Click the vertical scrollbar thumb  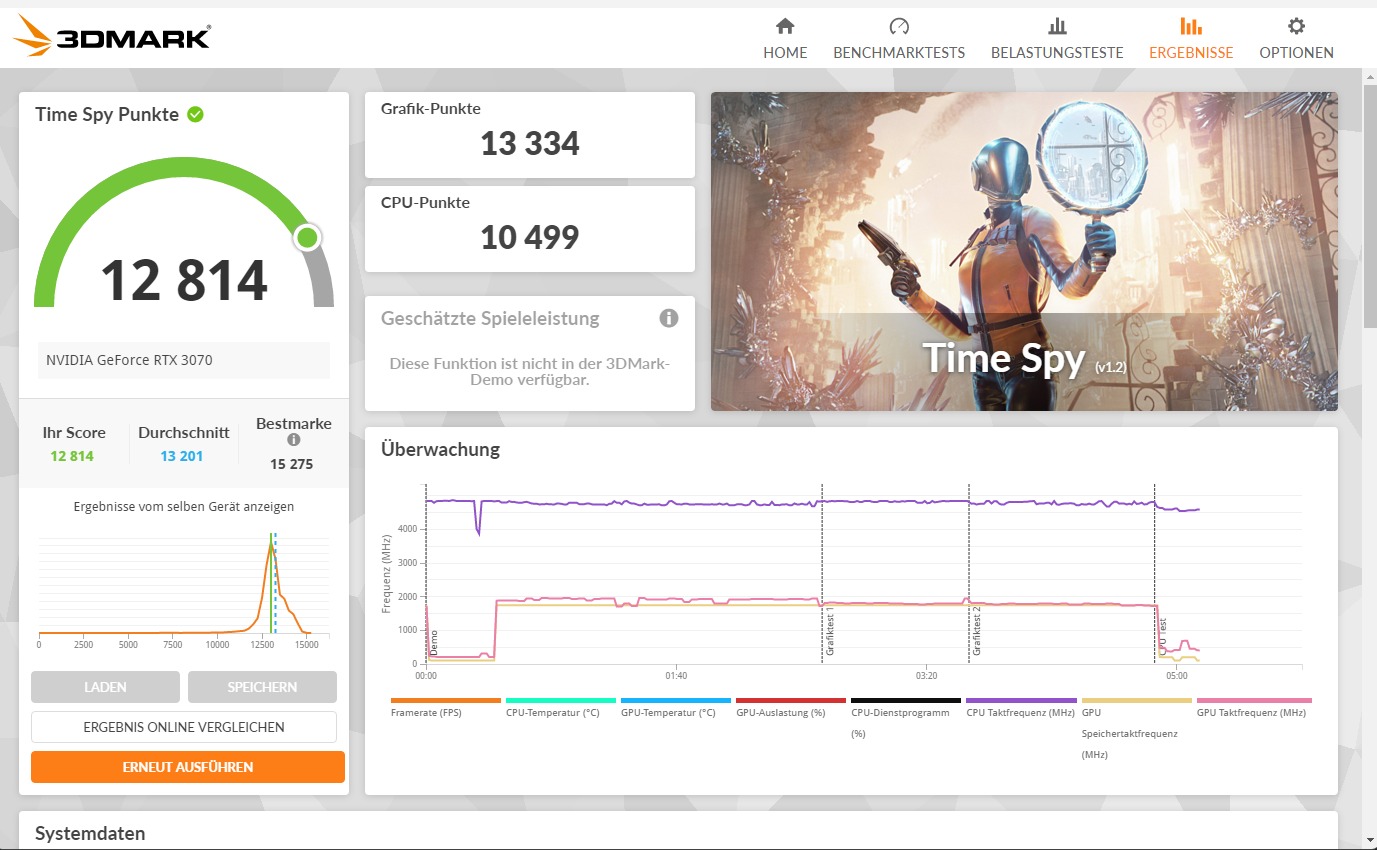pyautogui.click(x=1369, y=206)
